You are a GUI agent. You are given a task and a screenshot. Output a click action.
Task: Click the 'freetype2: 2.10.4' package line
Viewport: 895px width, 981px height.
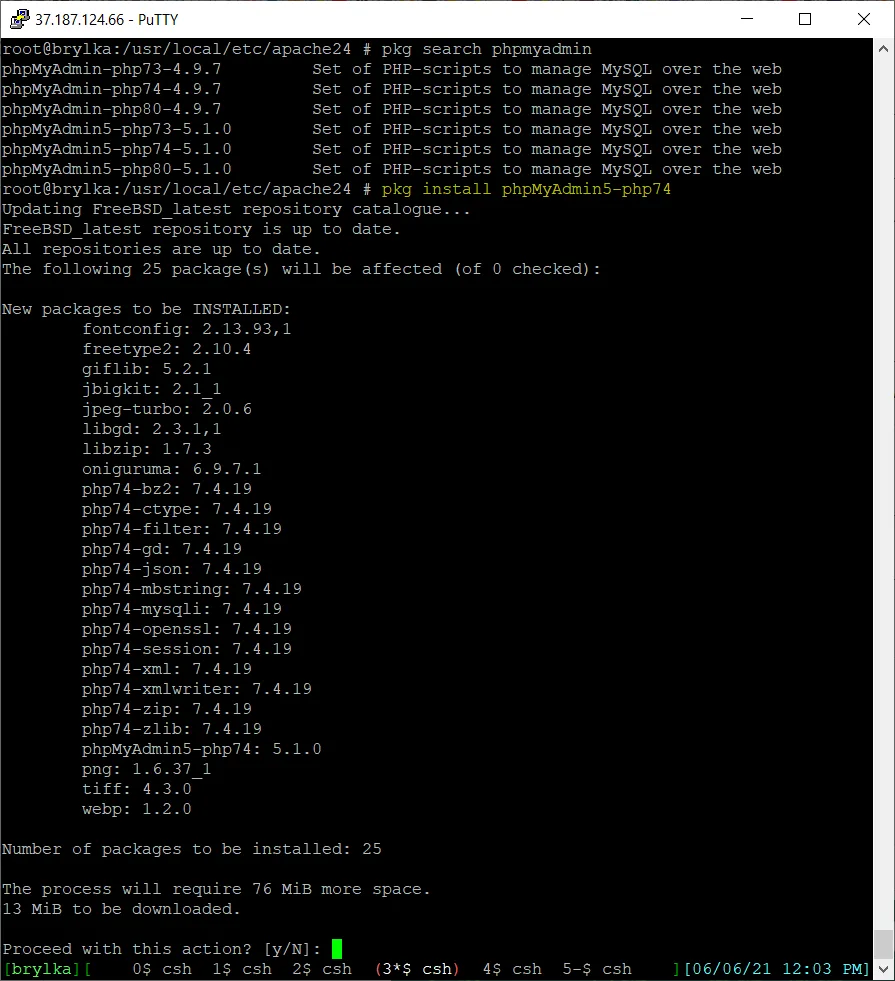tap(166, 349)
